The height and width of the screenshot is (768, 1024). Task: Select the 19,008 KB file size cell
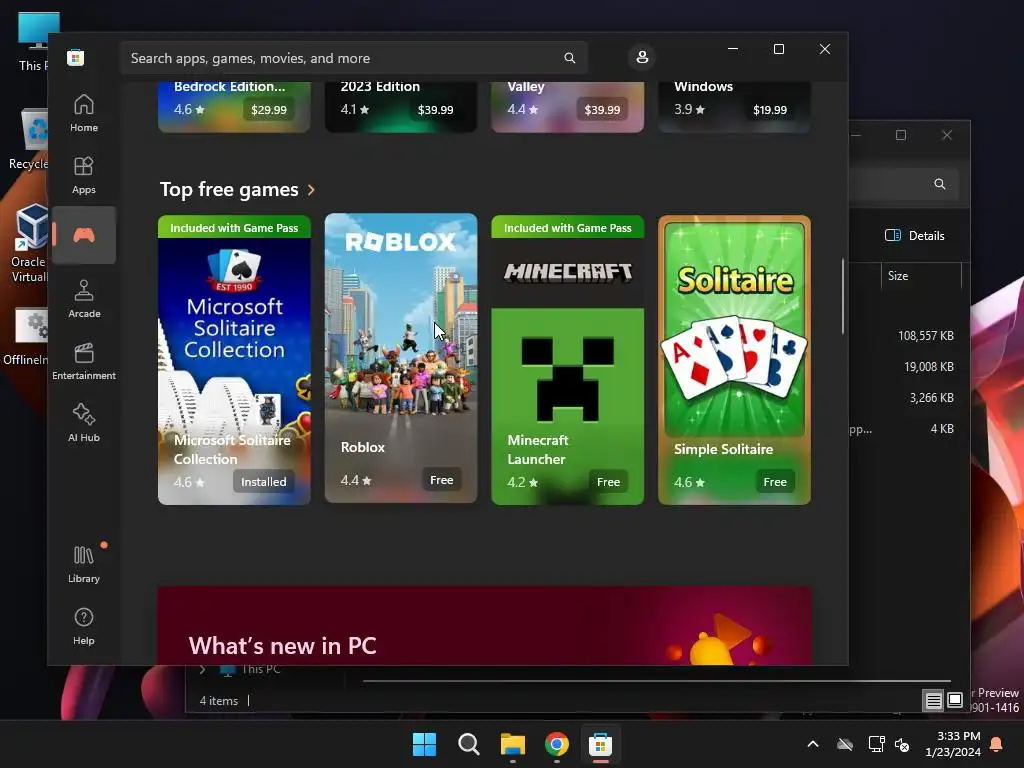(x=929, y=366)
